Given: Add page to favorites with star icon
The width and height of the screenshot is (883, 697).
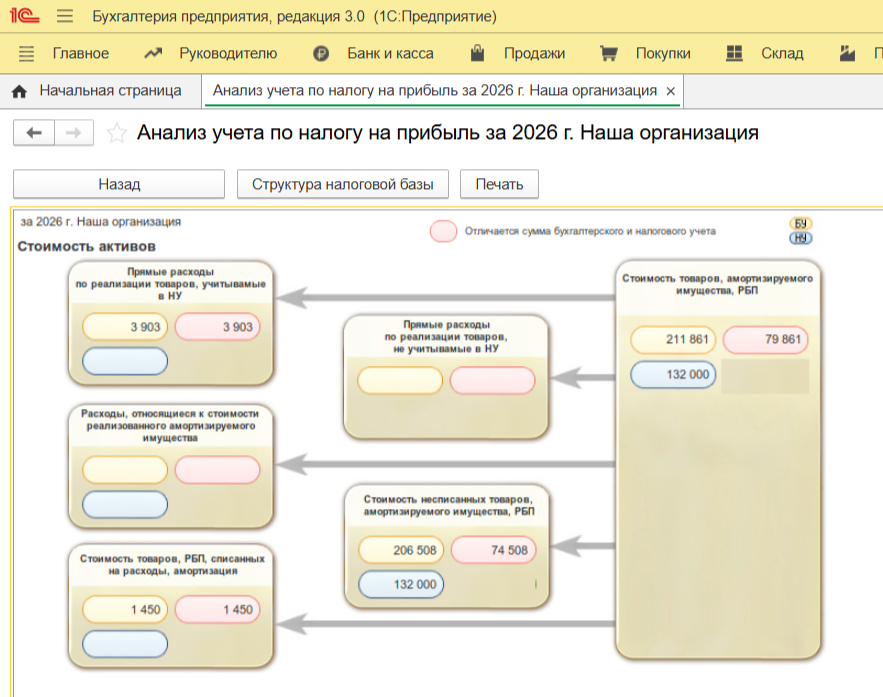Looking at the screenshot, I should 117,133.
